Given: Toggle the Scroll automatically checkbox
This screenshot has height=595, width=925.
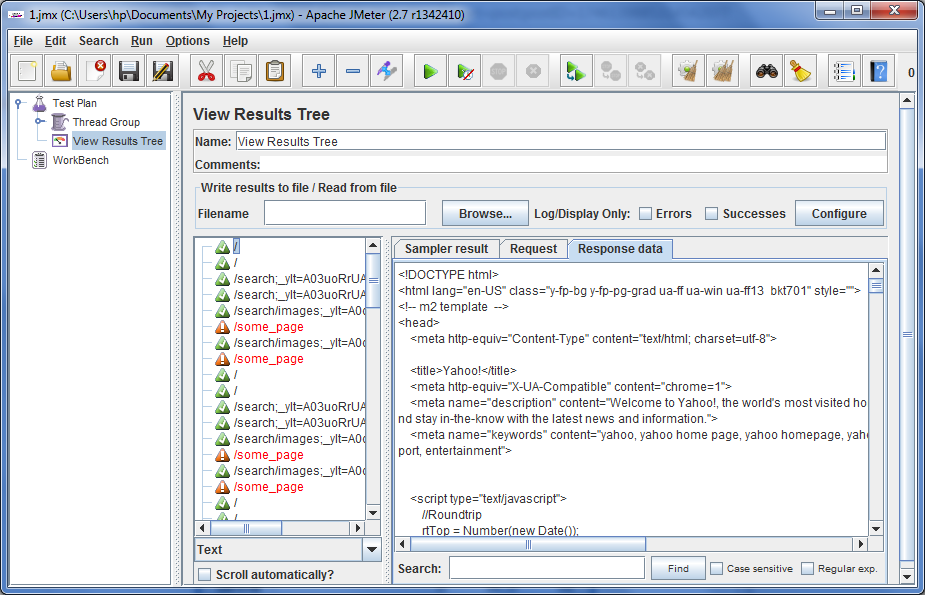Looking at the screenshot, I should [x=205, y=574].
